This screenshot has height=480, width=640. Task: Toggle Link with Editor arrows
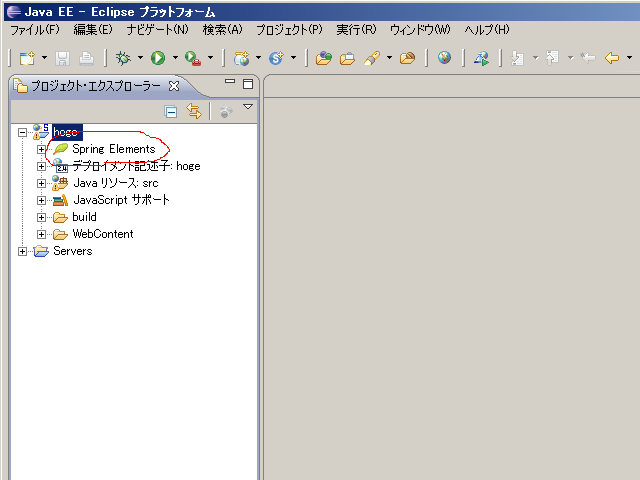click(x=194, y=111)
